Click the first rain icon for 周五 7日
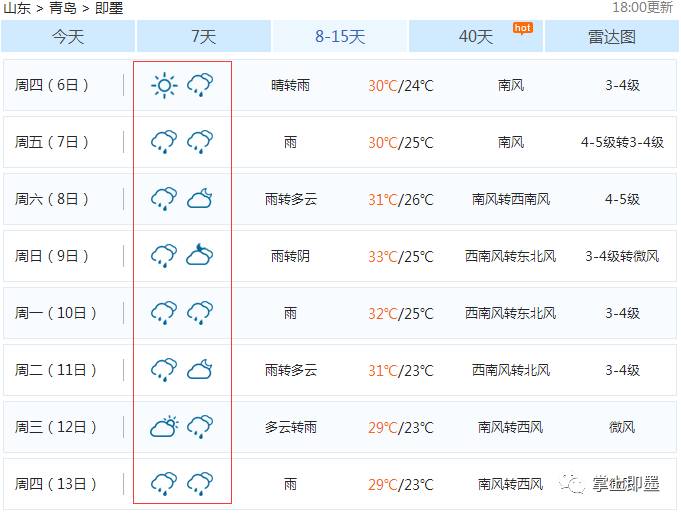This screenshot has height=513, width=681. pyautogui.click(x=164, y=142)
